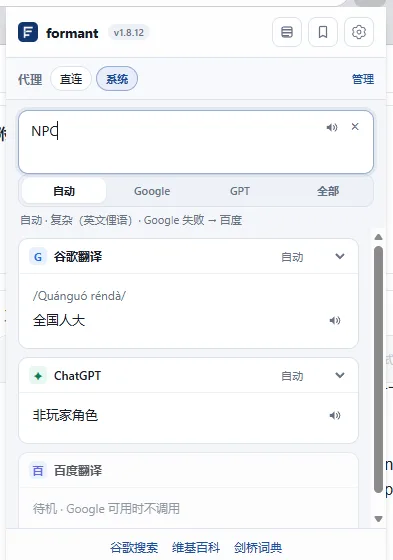The width and height of the screenshot is (393, 560).
Task: Switch to the 全部 tab
Action: [328, 191]
